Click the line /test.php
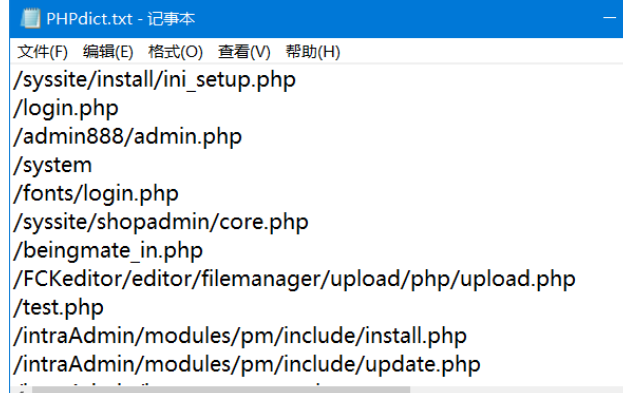Viewport: 623px width, 393px height. click(58, 307)
